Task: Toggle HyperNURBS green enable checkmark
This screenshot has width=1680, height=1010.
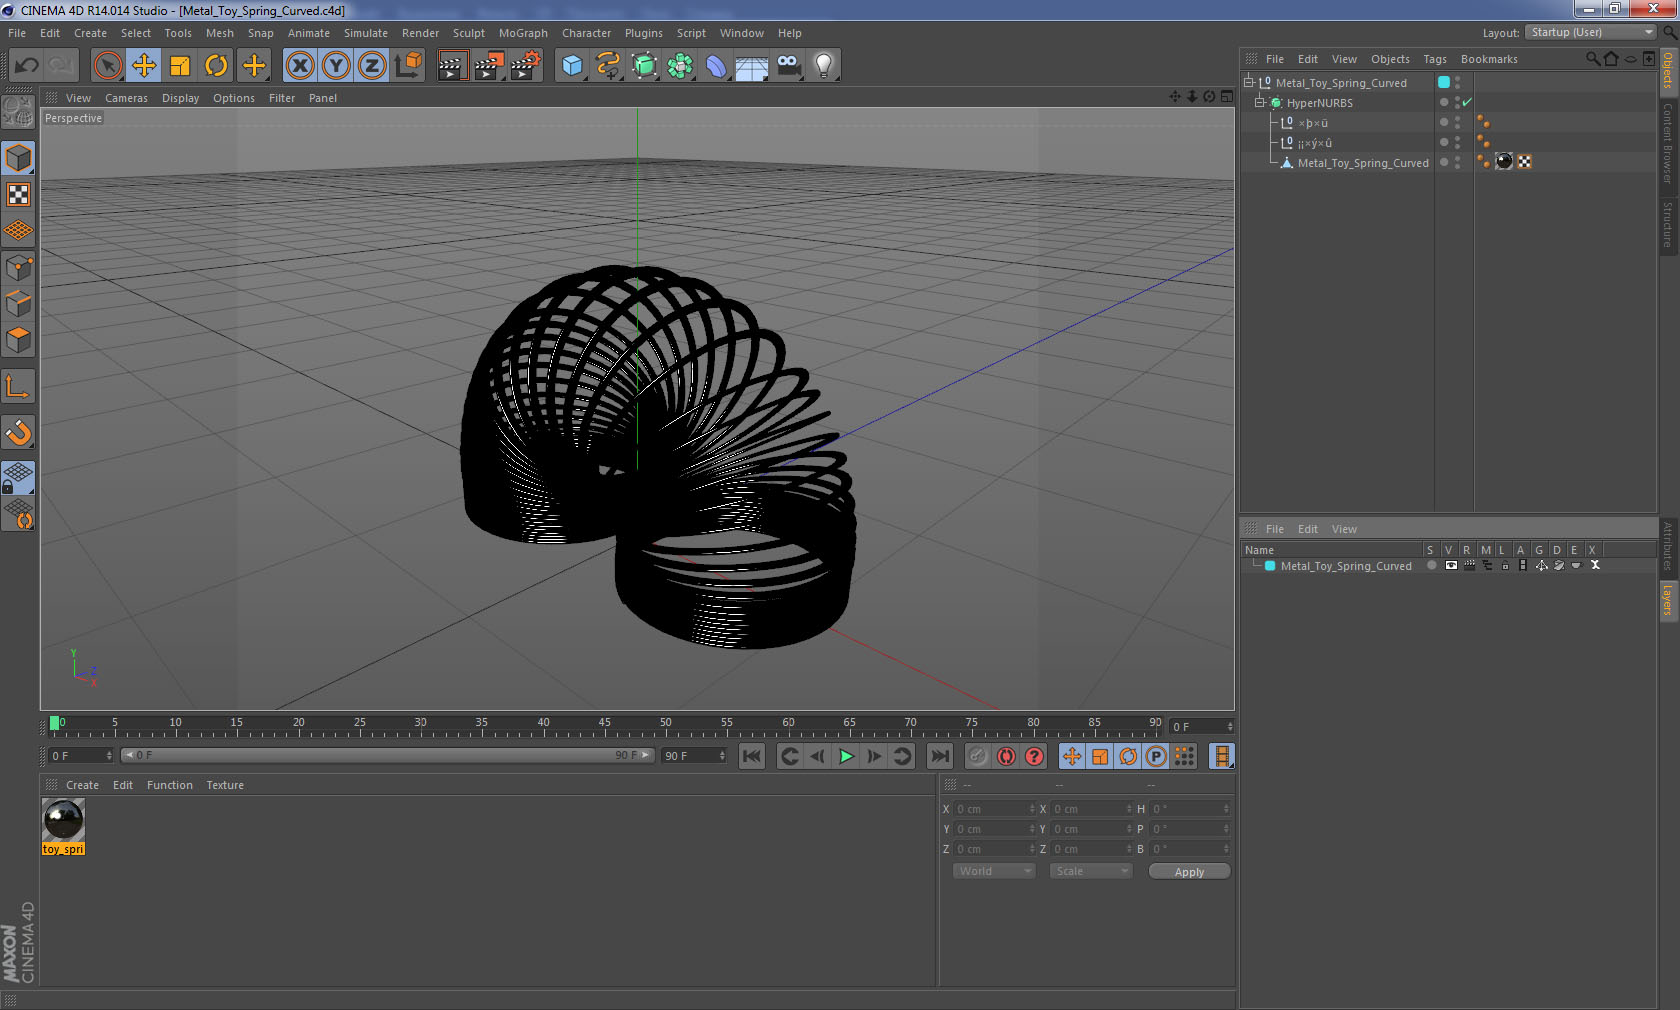Action: tap(1467, 102)
